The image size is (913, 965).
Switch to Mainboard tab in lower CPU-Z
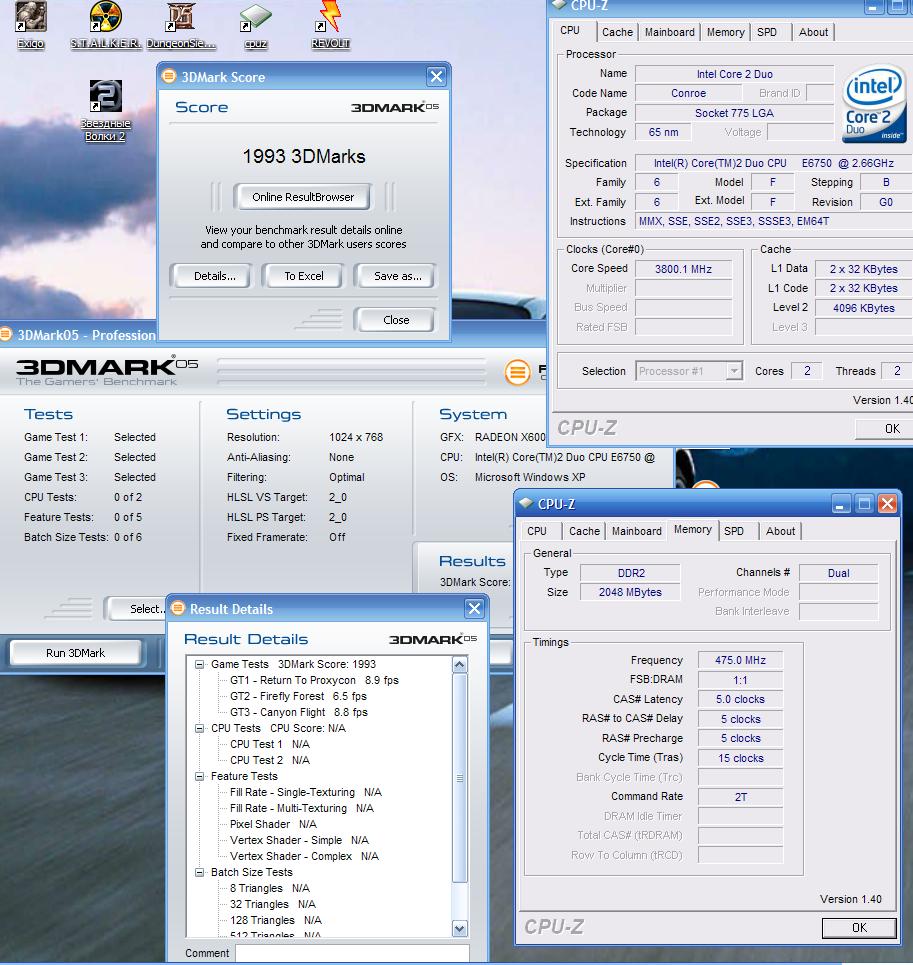pyautogui.click(x=637, y=531)
